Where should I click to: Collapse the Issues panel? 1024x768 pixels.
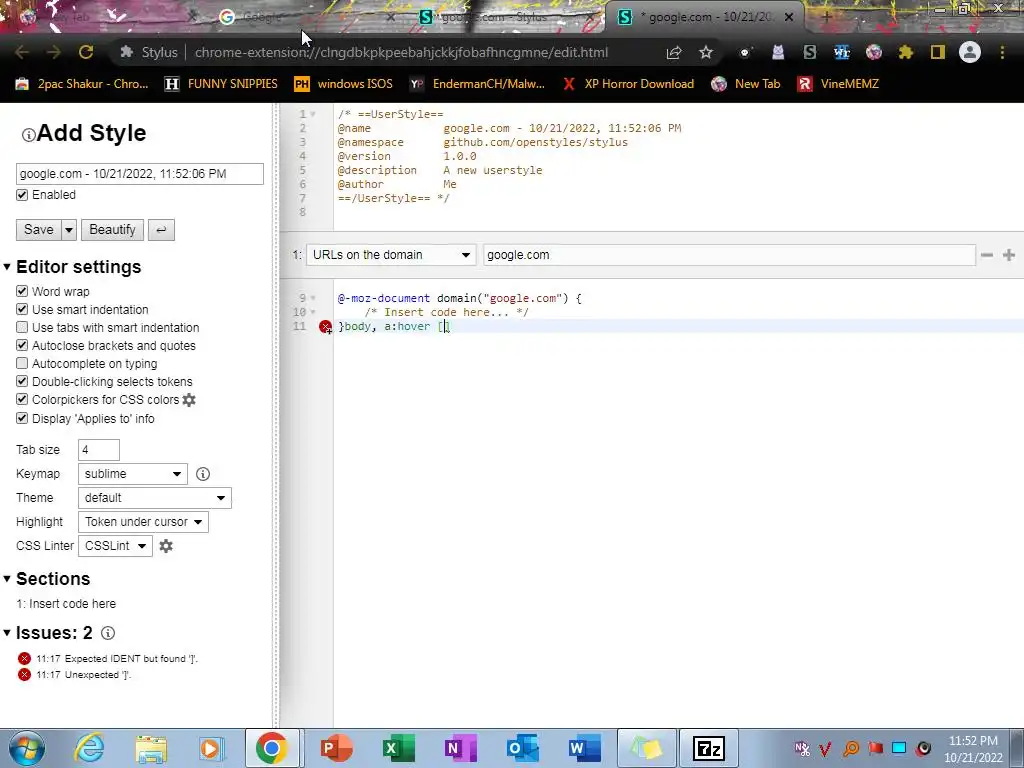click(x=7, y=633)
